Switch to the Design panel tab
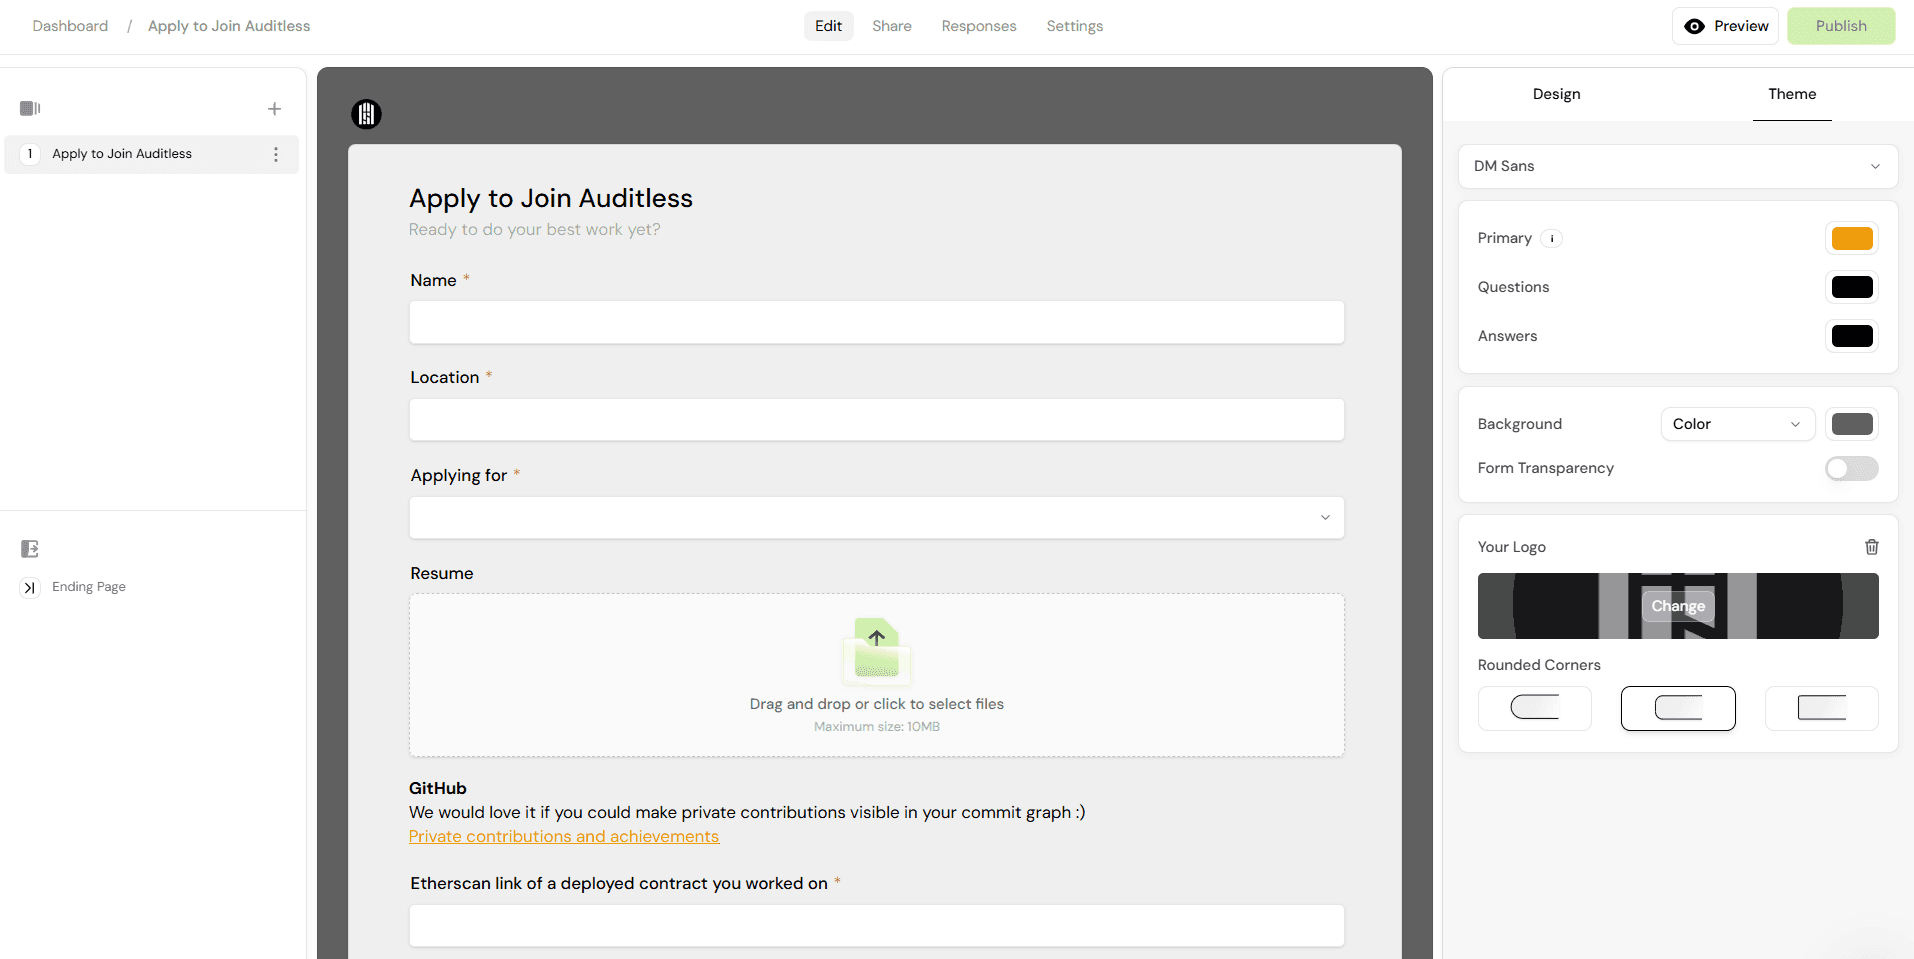Screen dimensions: 1914x959 click(x=1557, y=94)
